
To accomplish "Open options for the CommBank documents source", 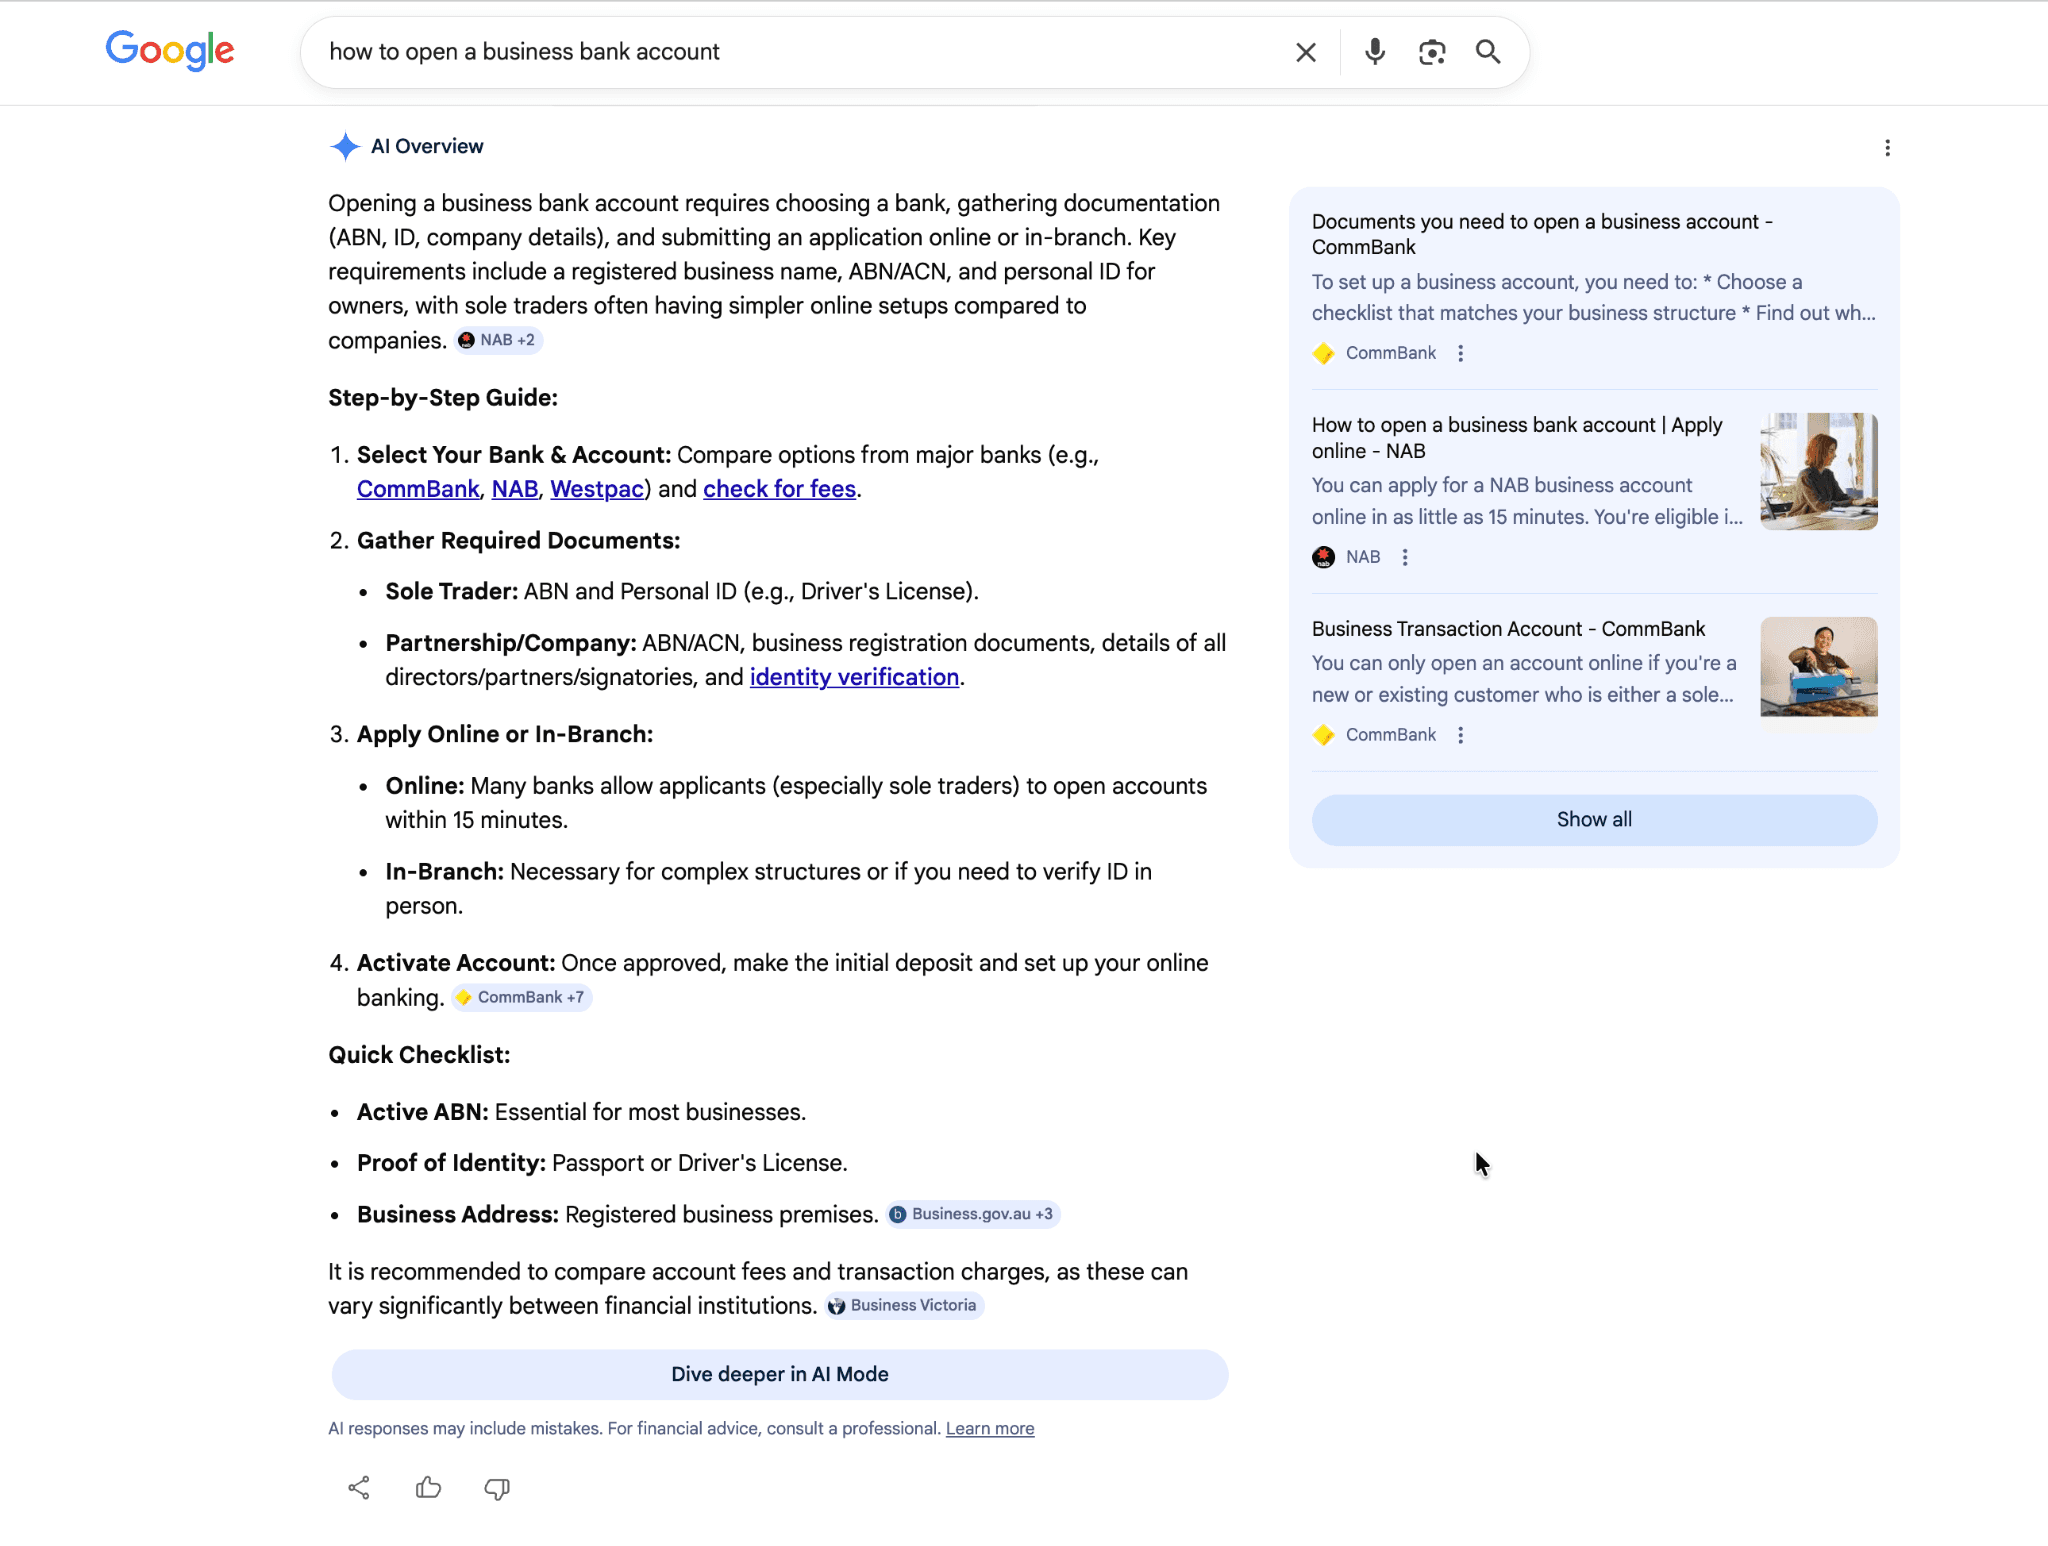I will 1460,353.
